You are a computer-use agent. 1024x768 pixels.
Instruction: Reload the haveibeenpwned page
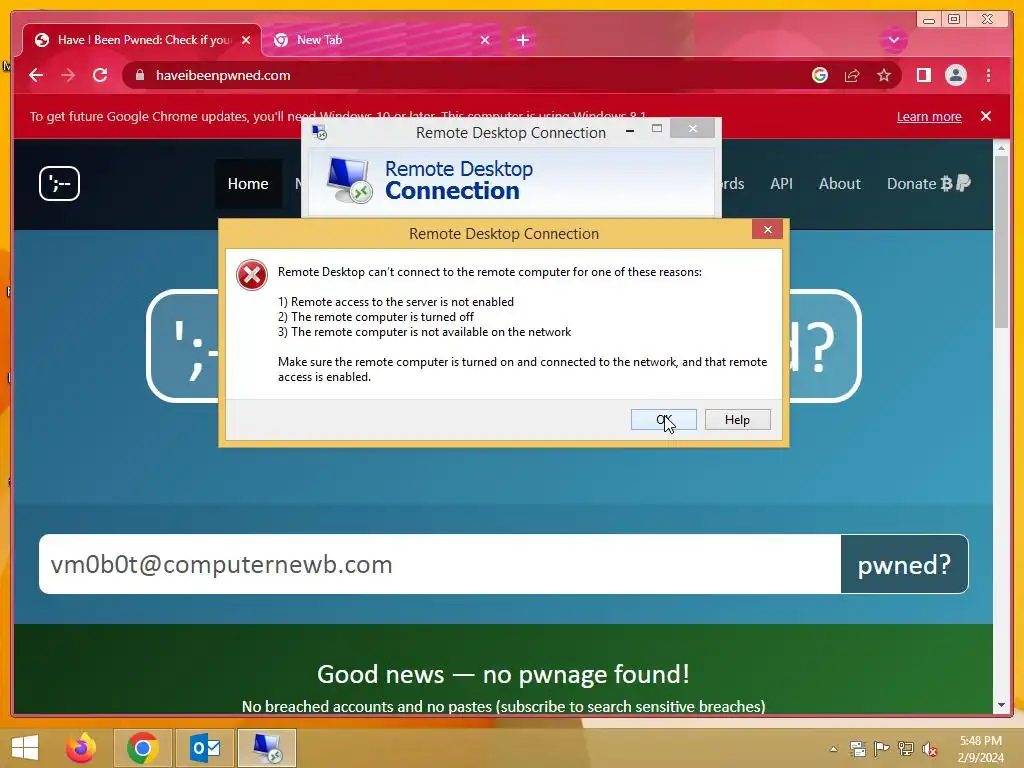click(100, 76)
